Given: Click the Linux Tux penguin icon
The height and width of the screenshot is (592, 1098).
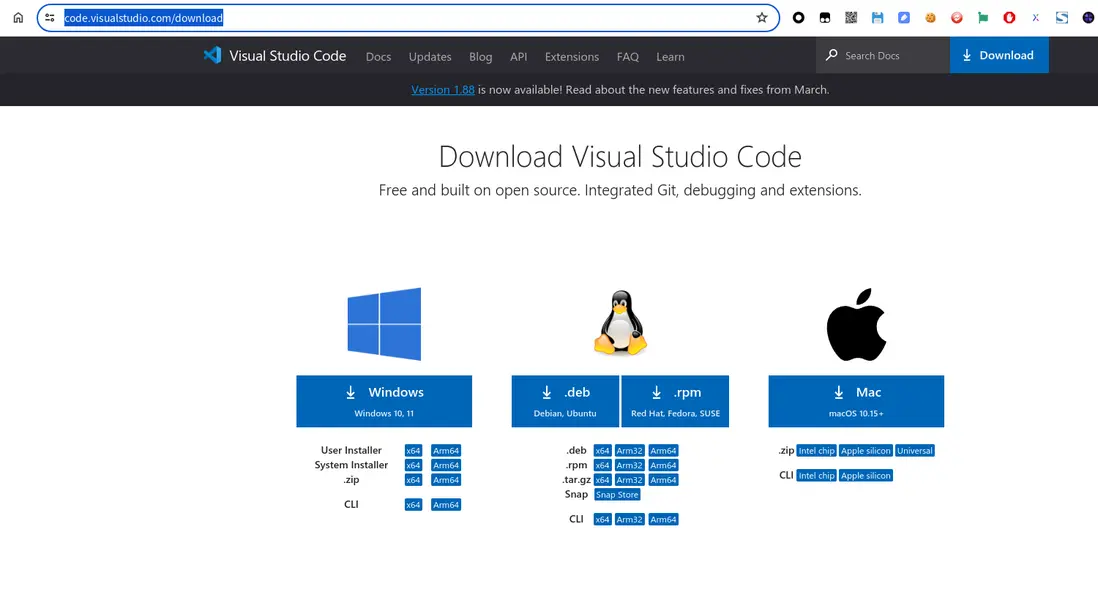Looking at the screenshot, I should pyautogui.click(x=620, y=324).
